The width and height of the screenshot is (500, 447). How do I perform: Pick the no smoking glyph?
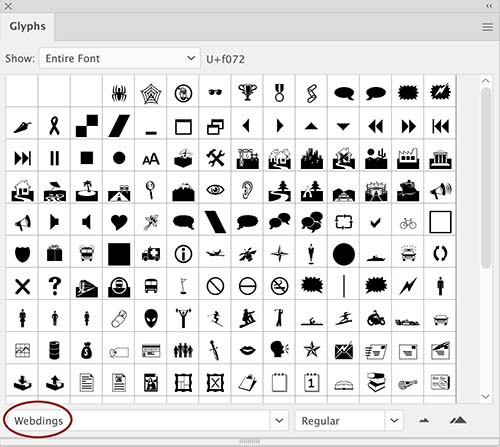click(279, 286)
